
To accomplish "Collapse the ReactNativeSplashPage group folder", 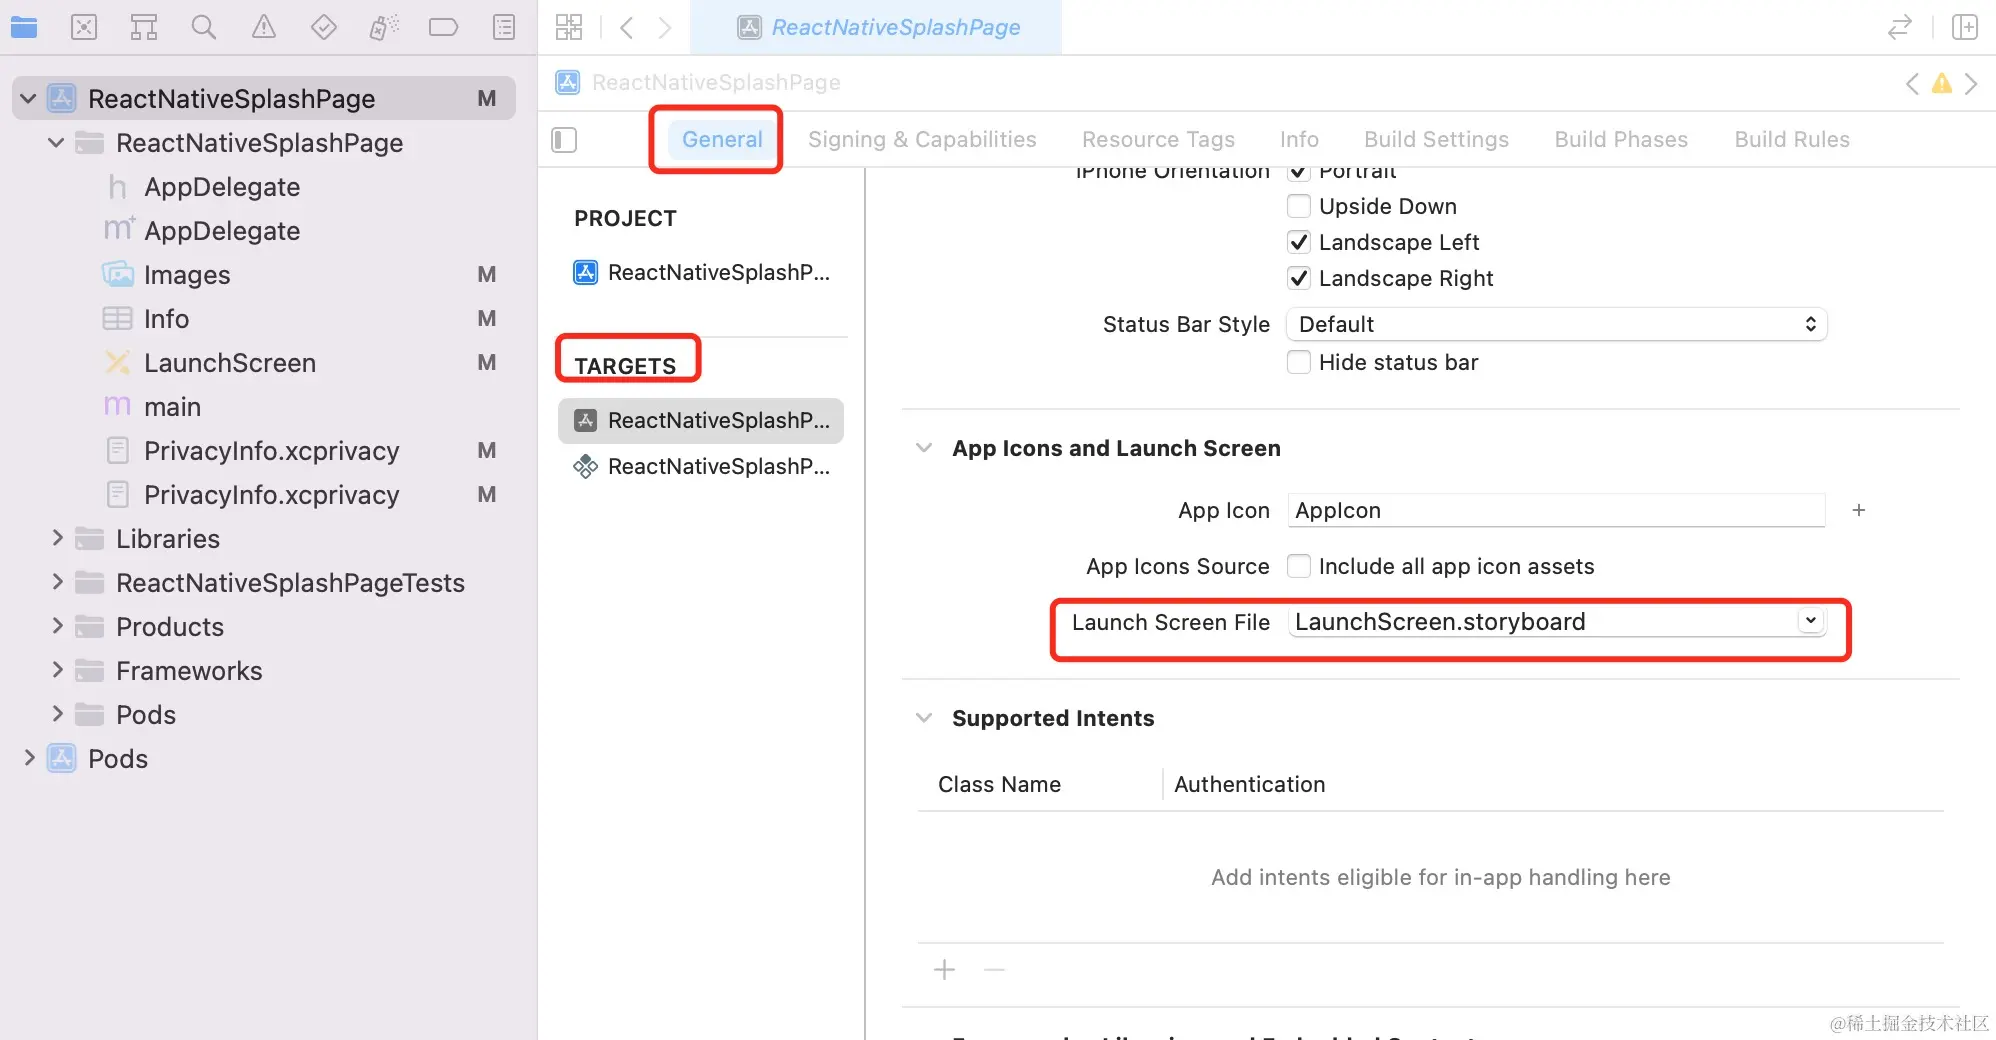I will coord(56,143).
